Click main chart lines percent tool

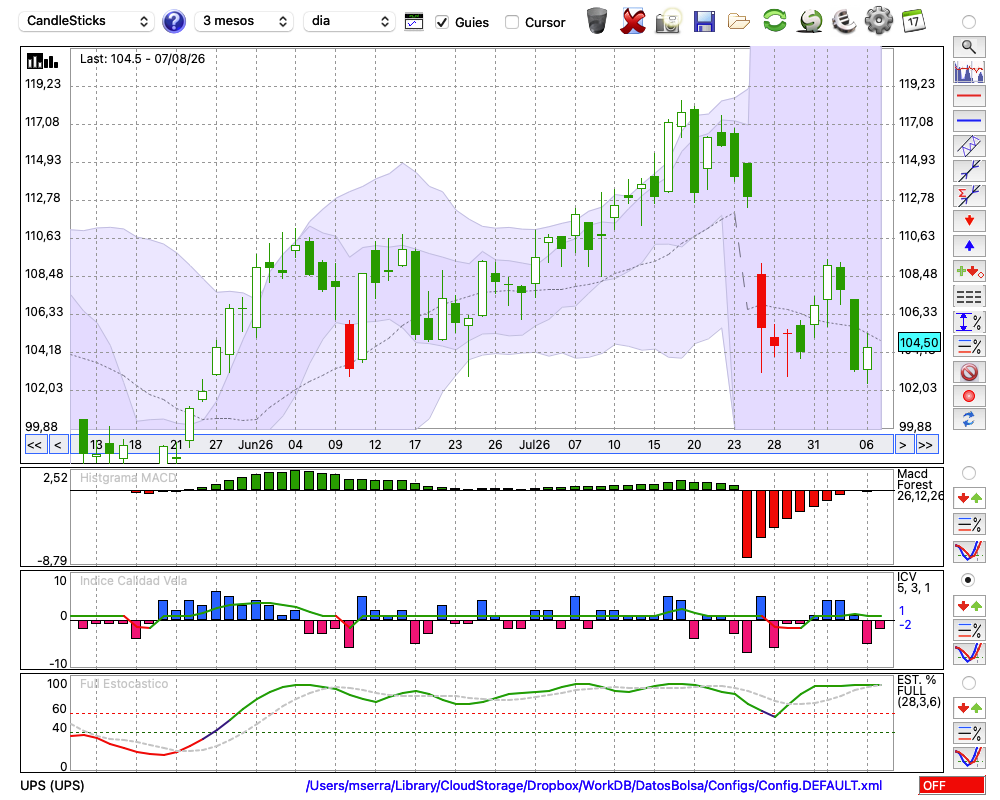[969, 346]
